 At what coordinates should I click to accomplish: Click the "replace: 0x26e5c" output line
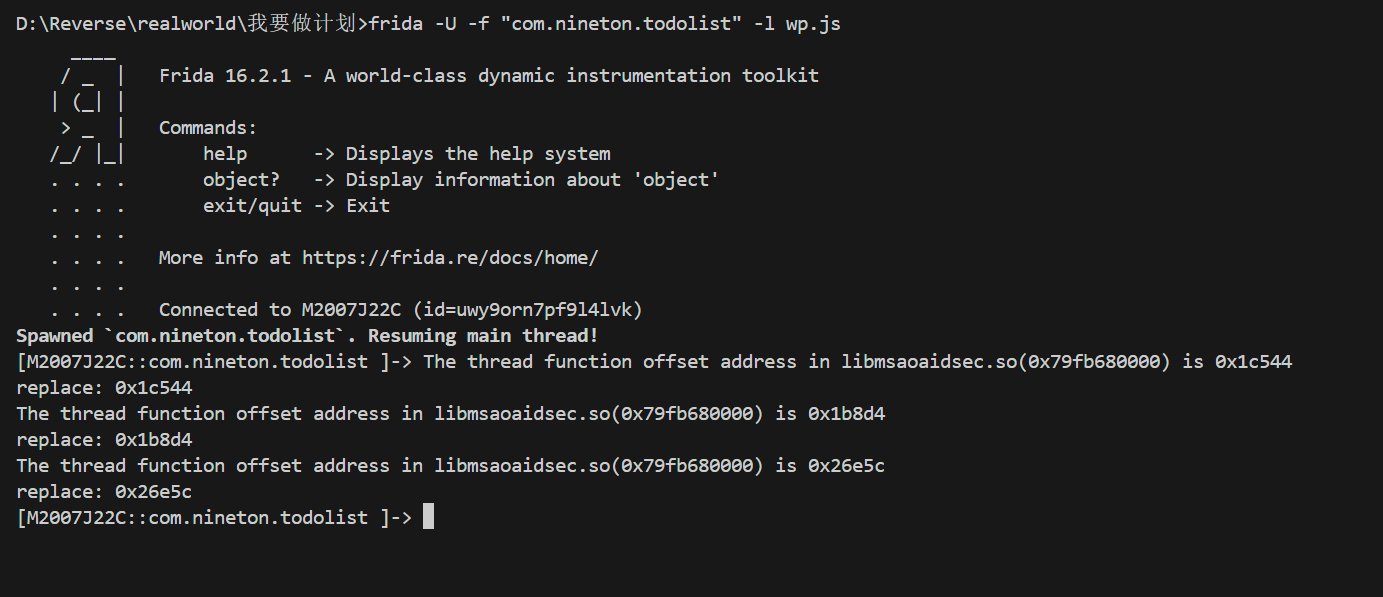coord(104,492)
